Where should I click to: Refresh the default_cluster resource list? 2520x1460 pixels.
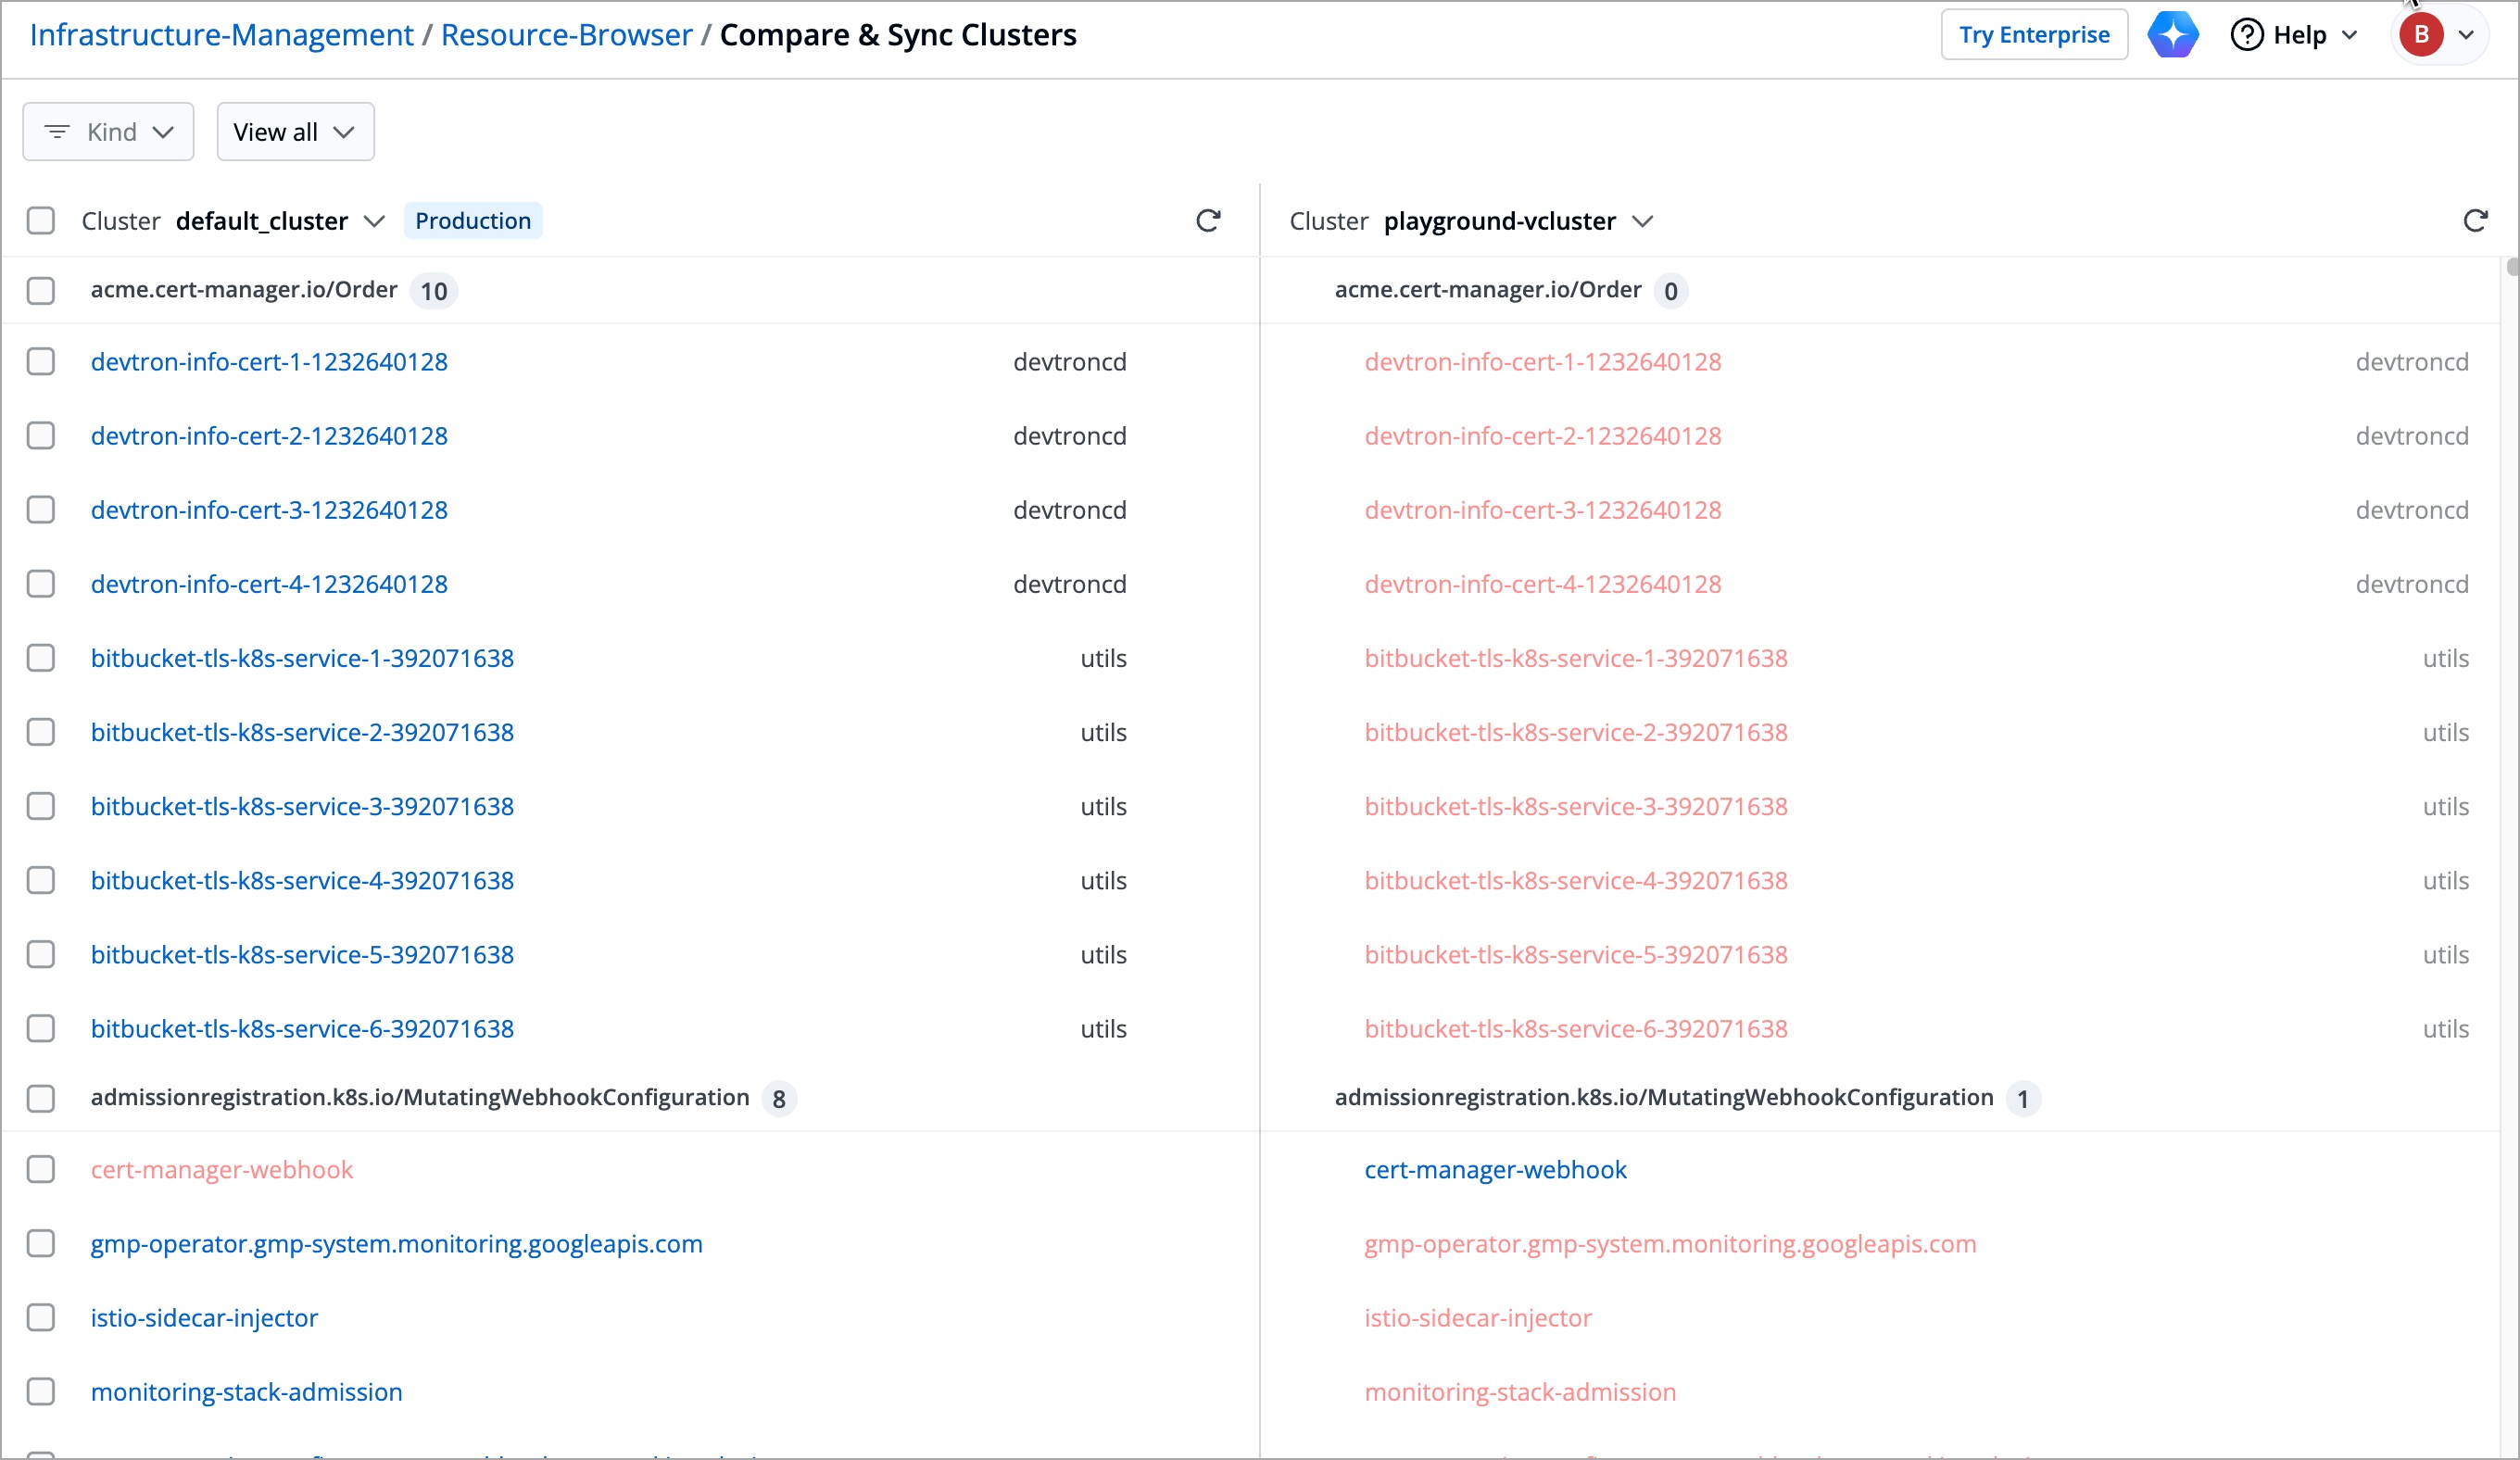click(x=1209, y=220)
